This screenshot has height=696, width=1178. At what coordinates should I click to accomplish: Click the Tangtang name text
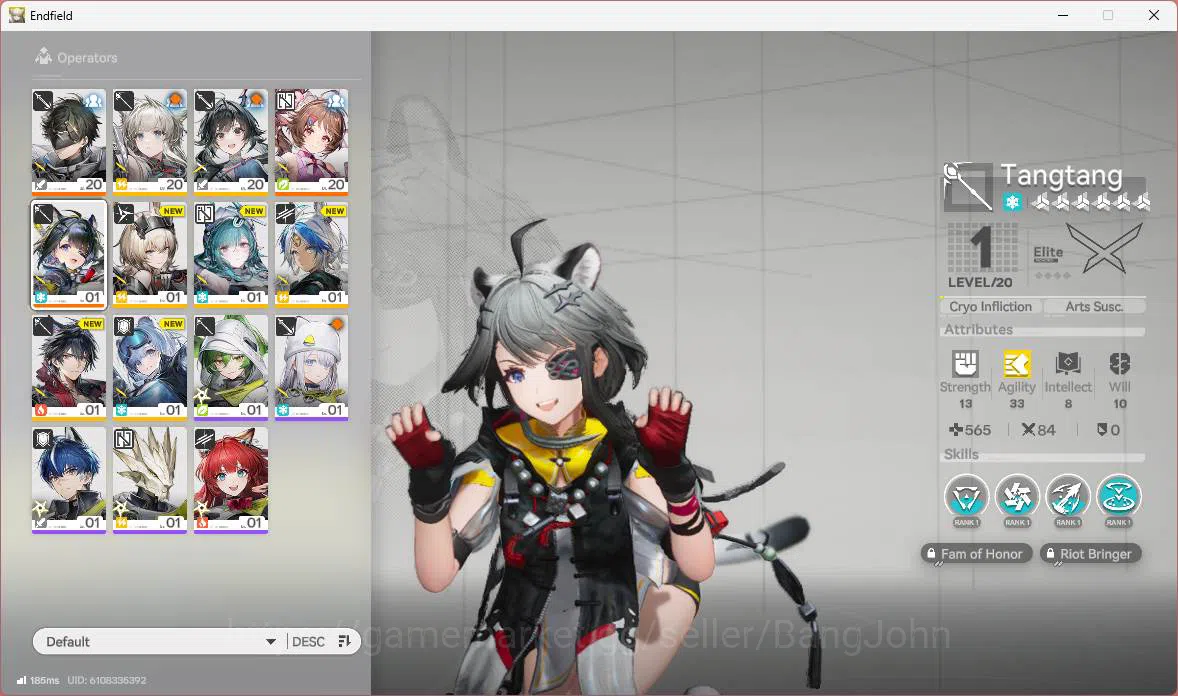1062,175
